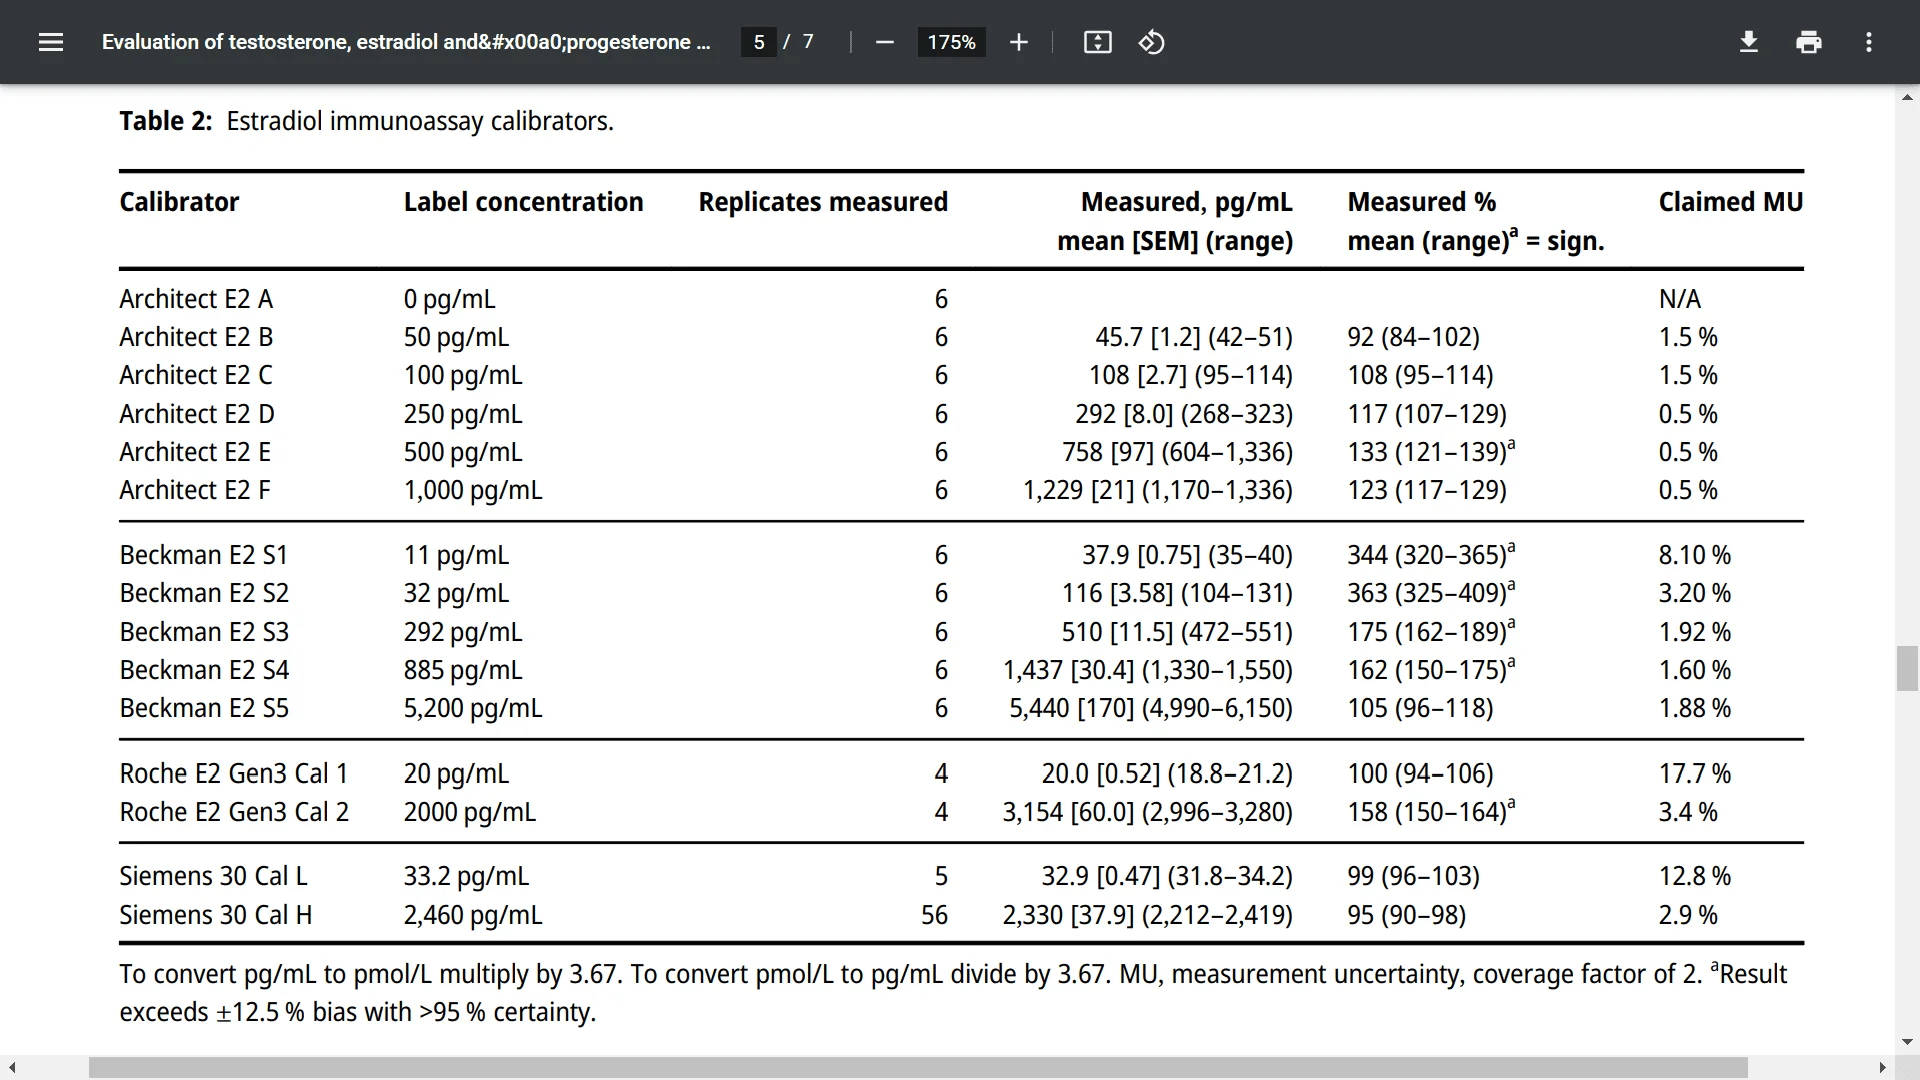Open the more actions menu

tap(1869, 42)
